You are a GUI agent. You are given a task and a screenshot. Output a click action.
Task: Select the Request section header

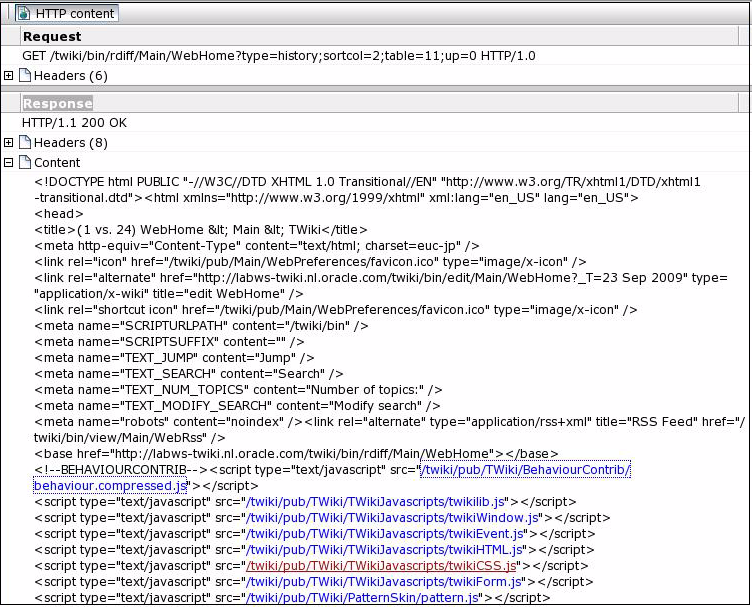pyautogui.click(x=52, y=36)
